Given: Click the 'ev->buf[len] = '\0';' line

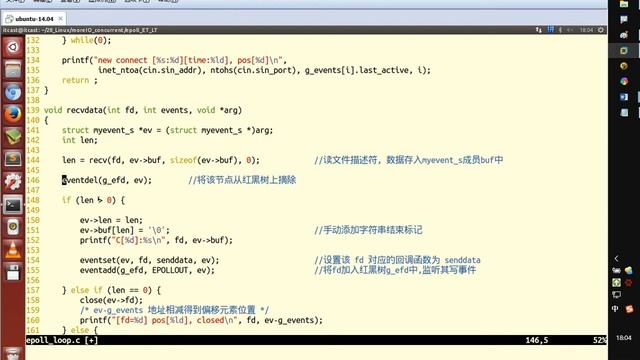Looking at the screenshot, I should pos(124,230).
